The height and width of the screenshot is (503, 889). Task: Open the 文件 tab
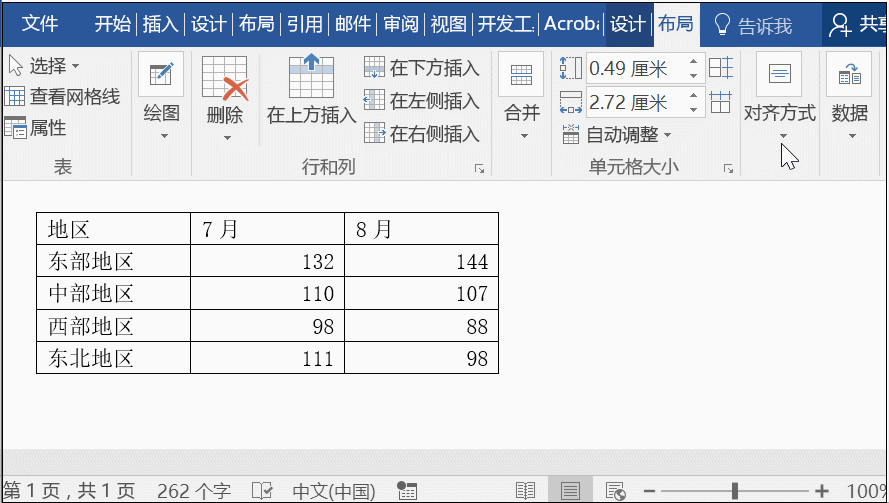(x=40, y=24)
